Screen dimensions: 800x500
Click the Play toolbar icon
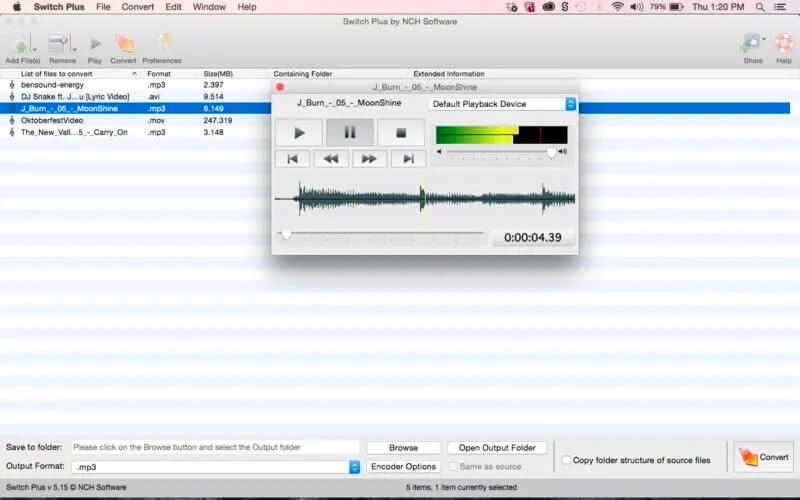(x=95, y=44)
